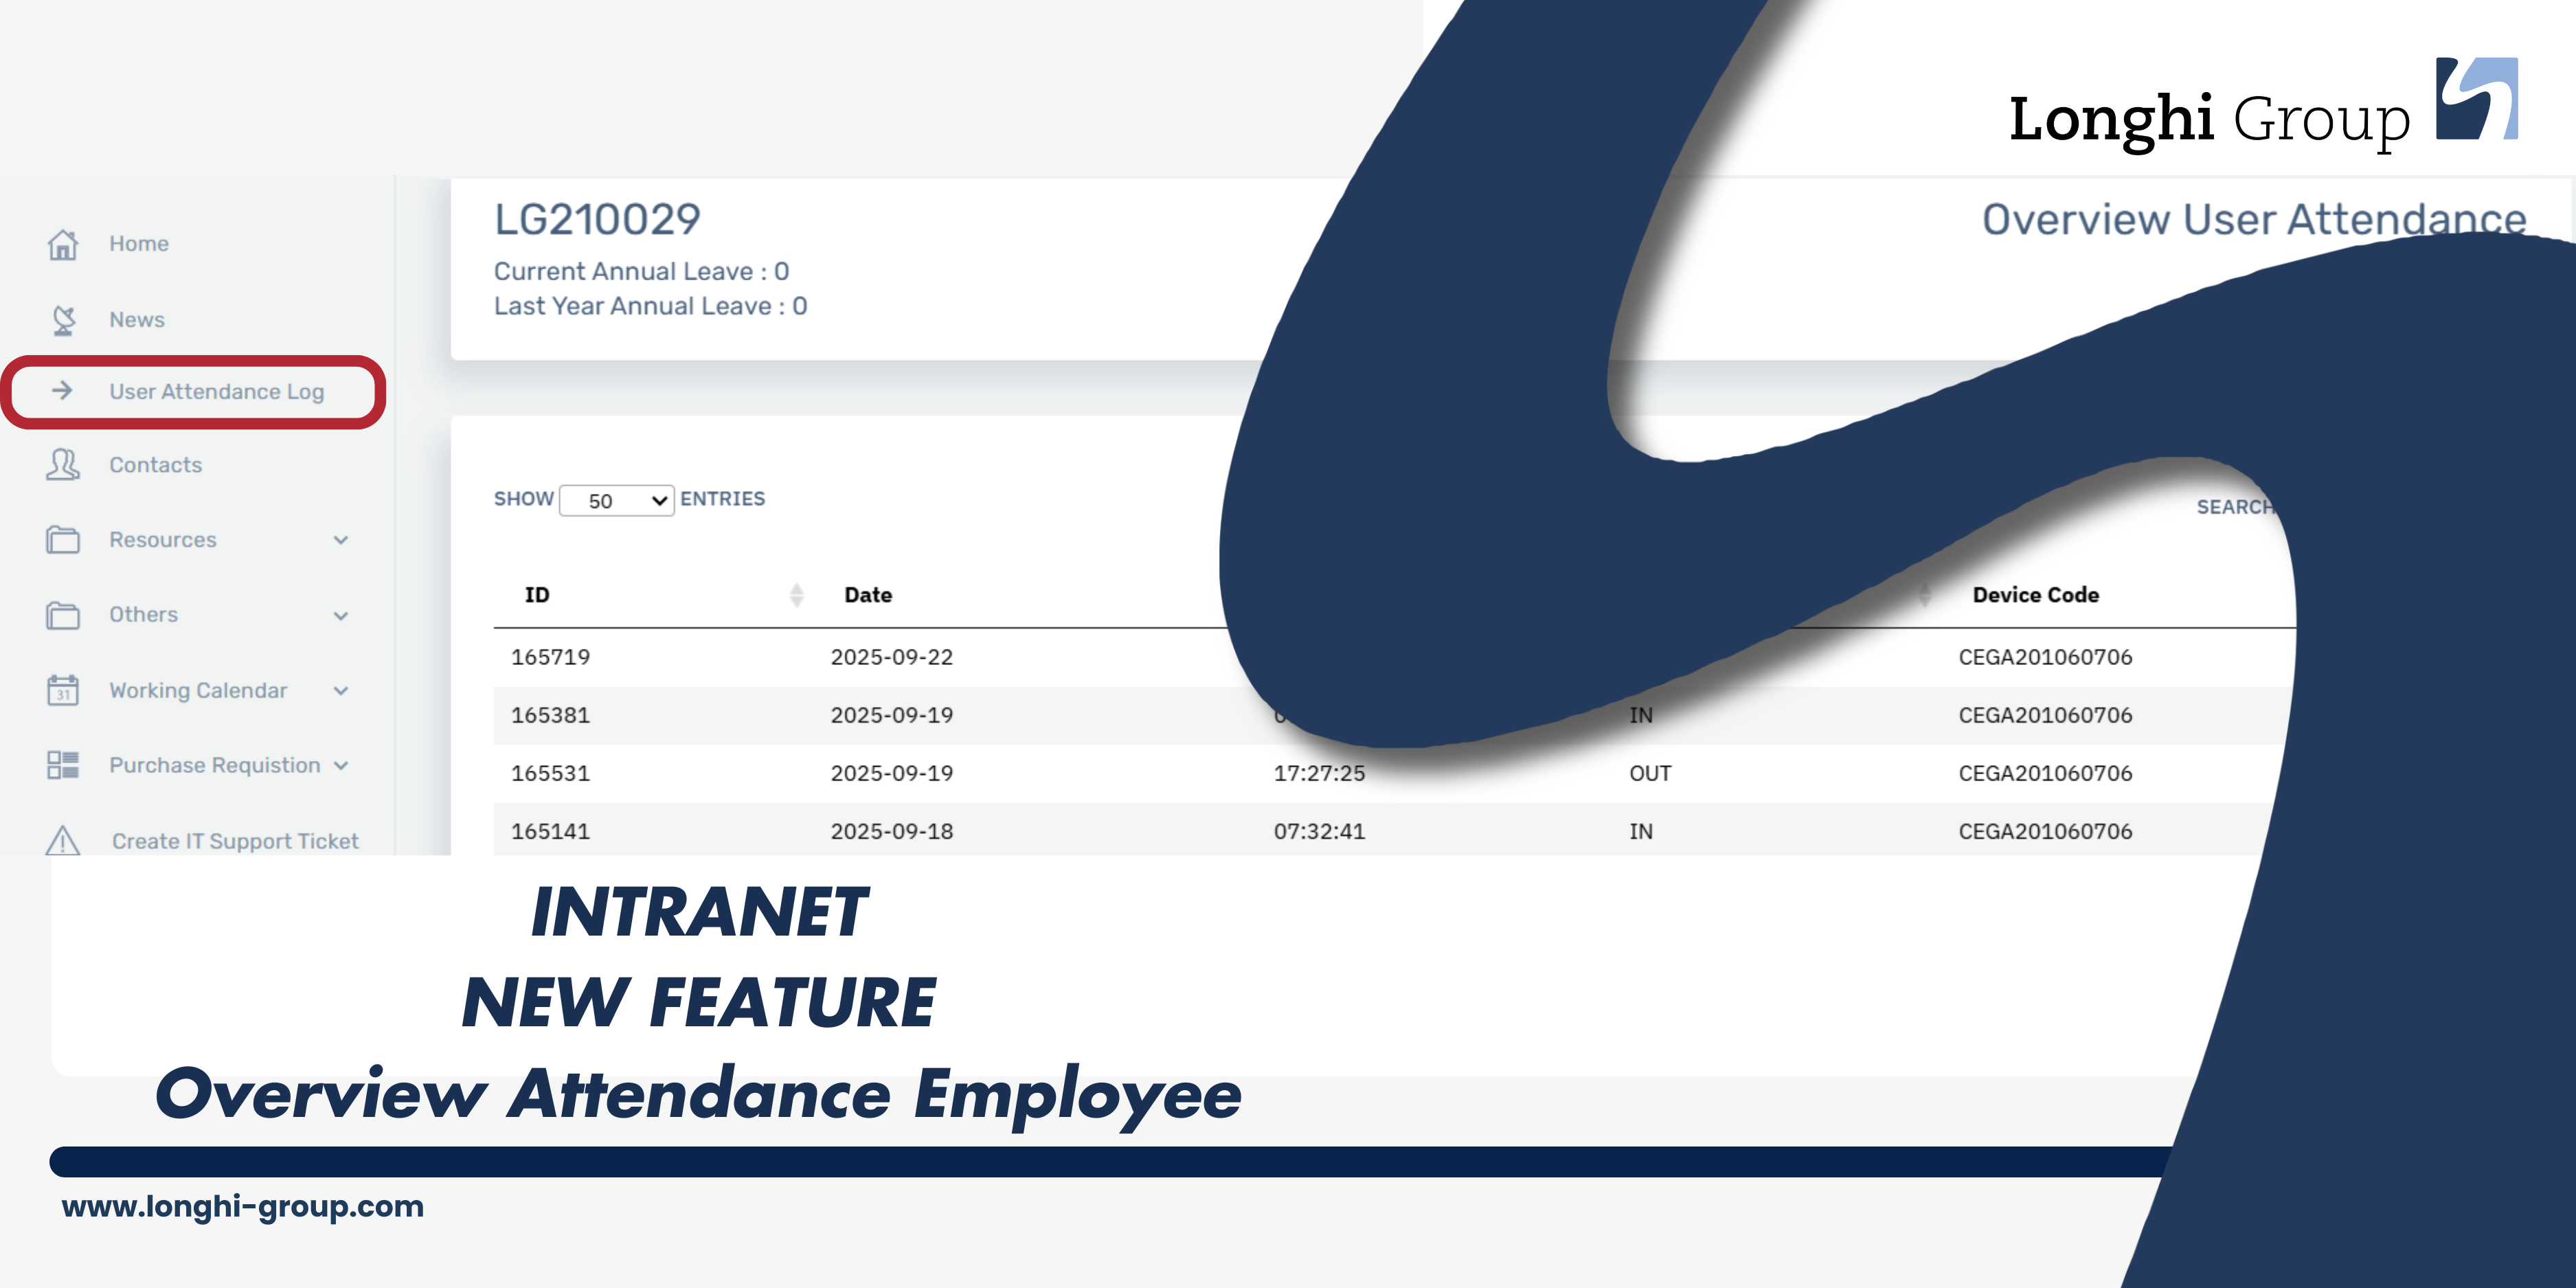2576x1288 pixels.
Task: Click the Others folder icon
Action: point(63,615)
